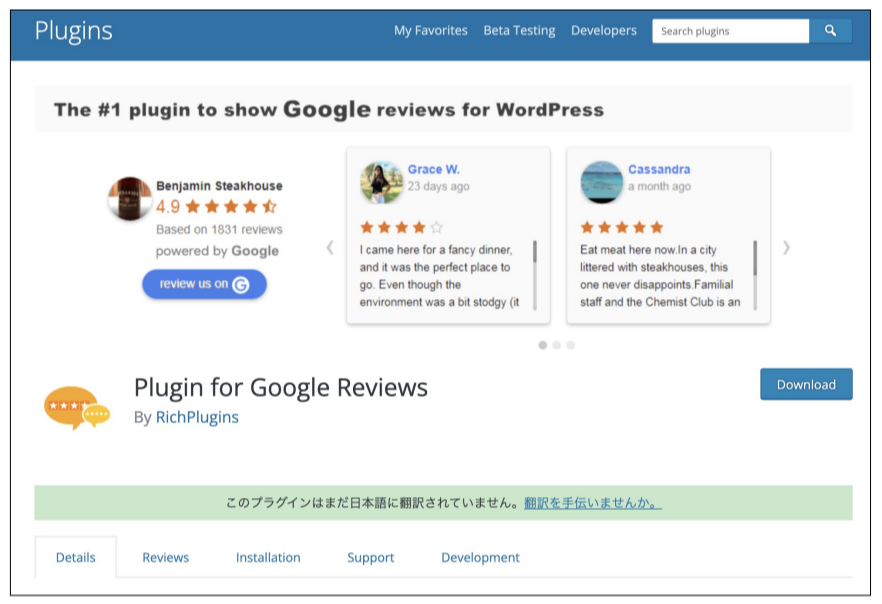Open Grace W. reviewer name link
Image resolution: width=882 pixels, height=604 pixels.
tap(434, 169)
